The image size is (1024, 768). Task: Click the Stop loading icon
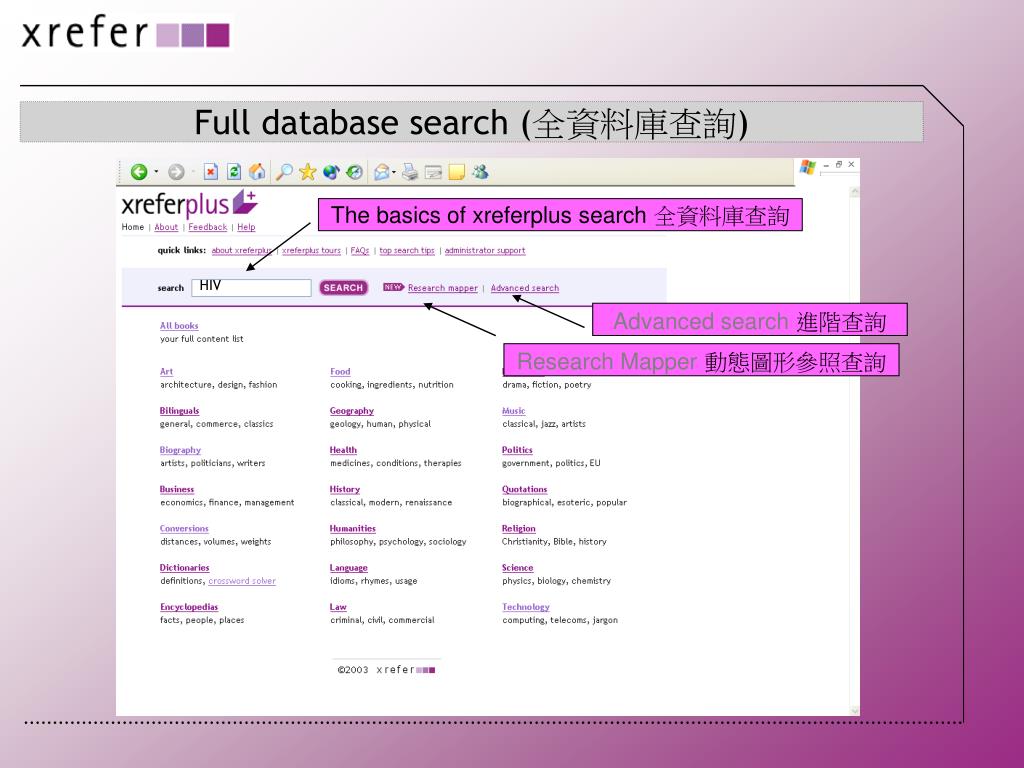pos(210,172)
